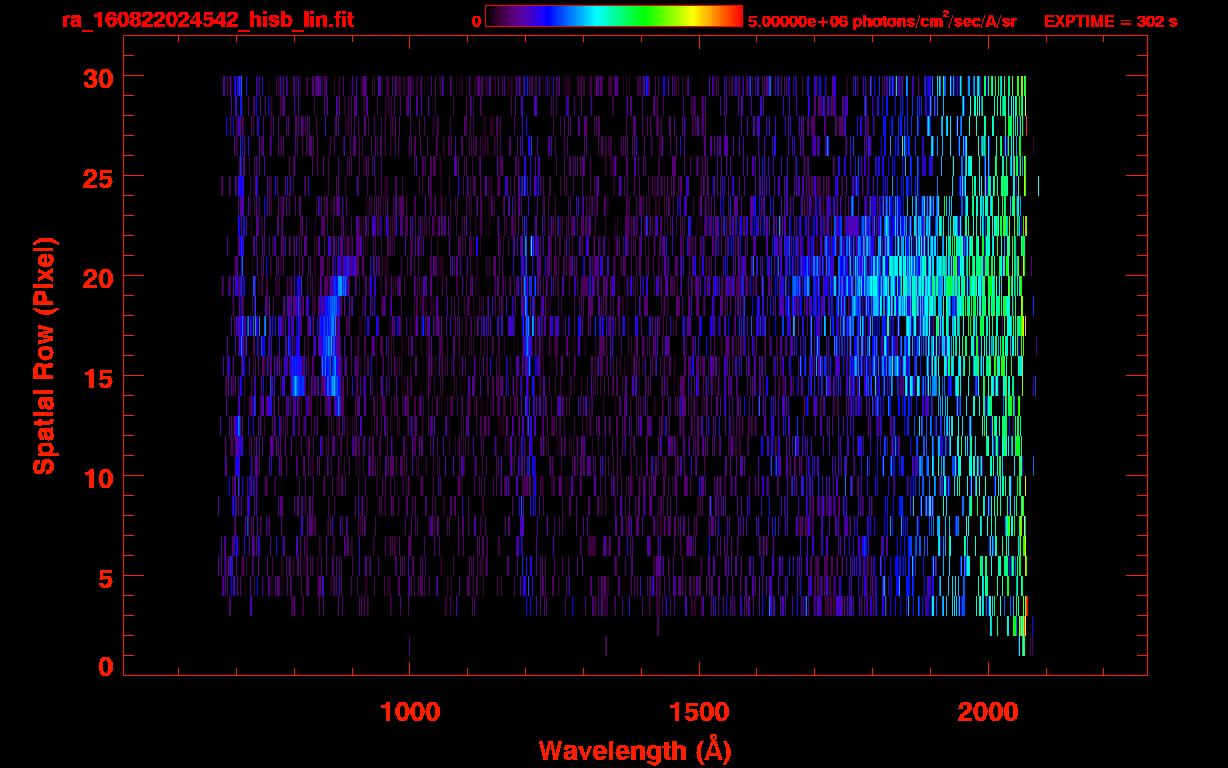The height and width of the screenshot is (768, 1228).
Task: Click the y-axis tick label 0
Action: (x=105, y=666)
